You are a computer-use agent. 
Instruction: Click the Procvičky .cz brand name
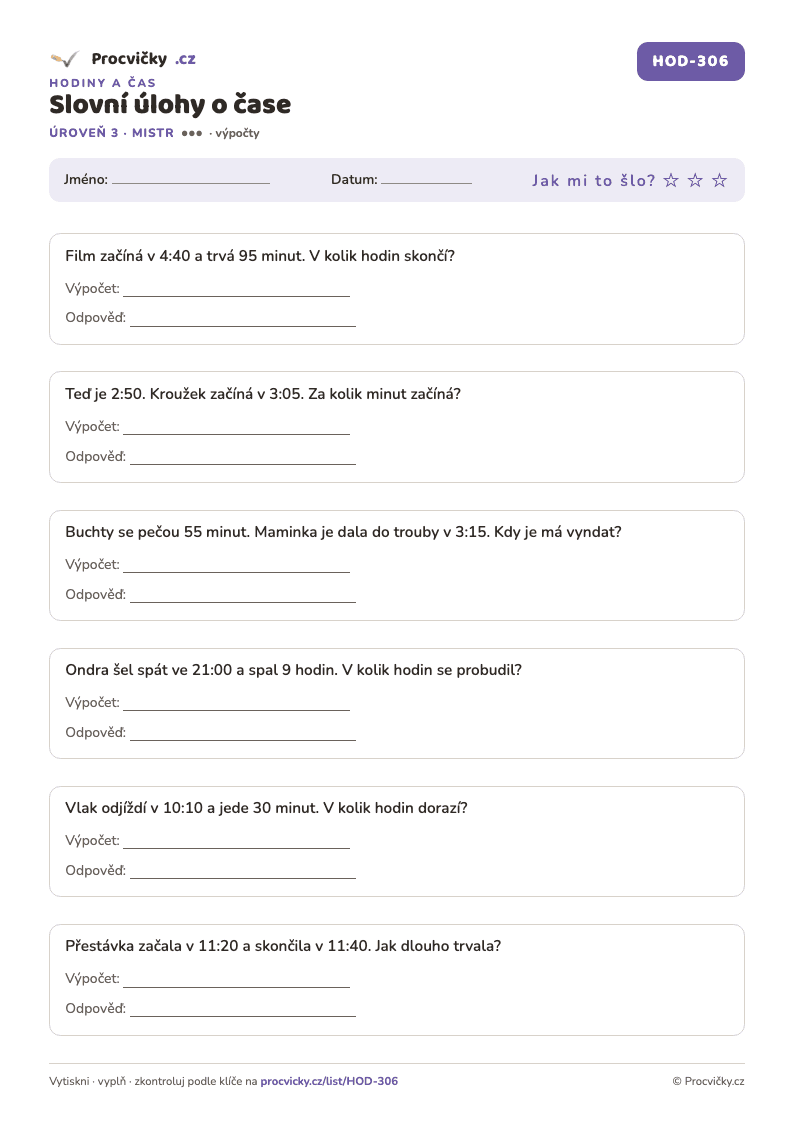tap(143, 59)
